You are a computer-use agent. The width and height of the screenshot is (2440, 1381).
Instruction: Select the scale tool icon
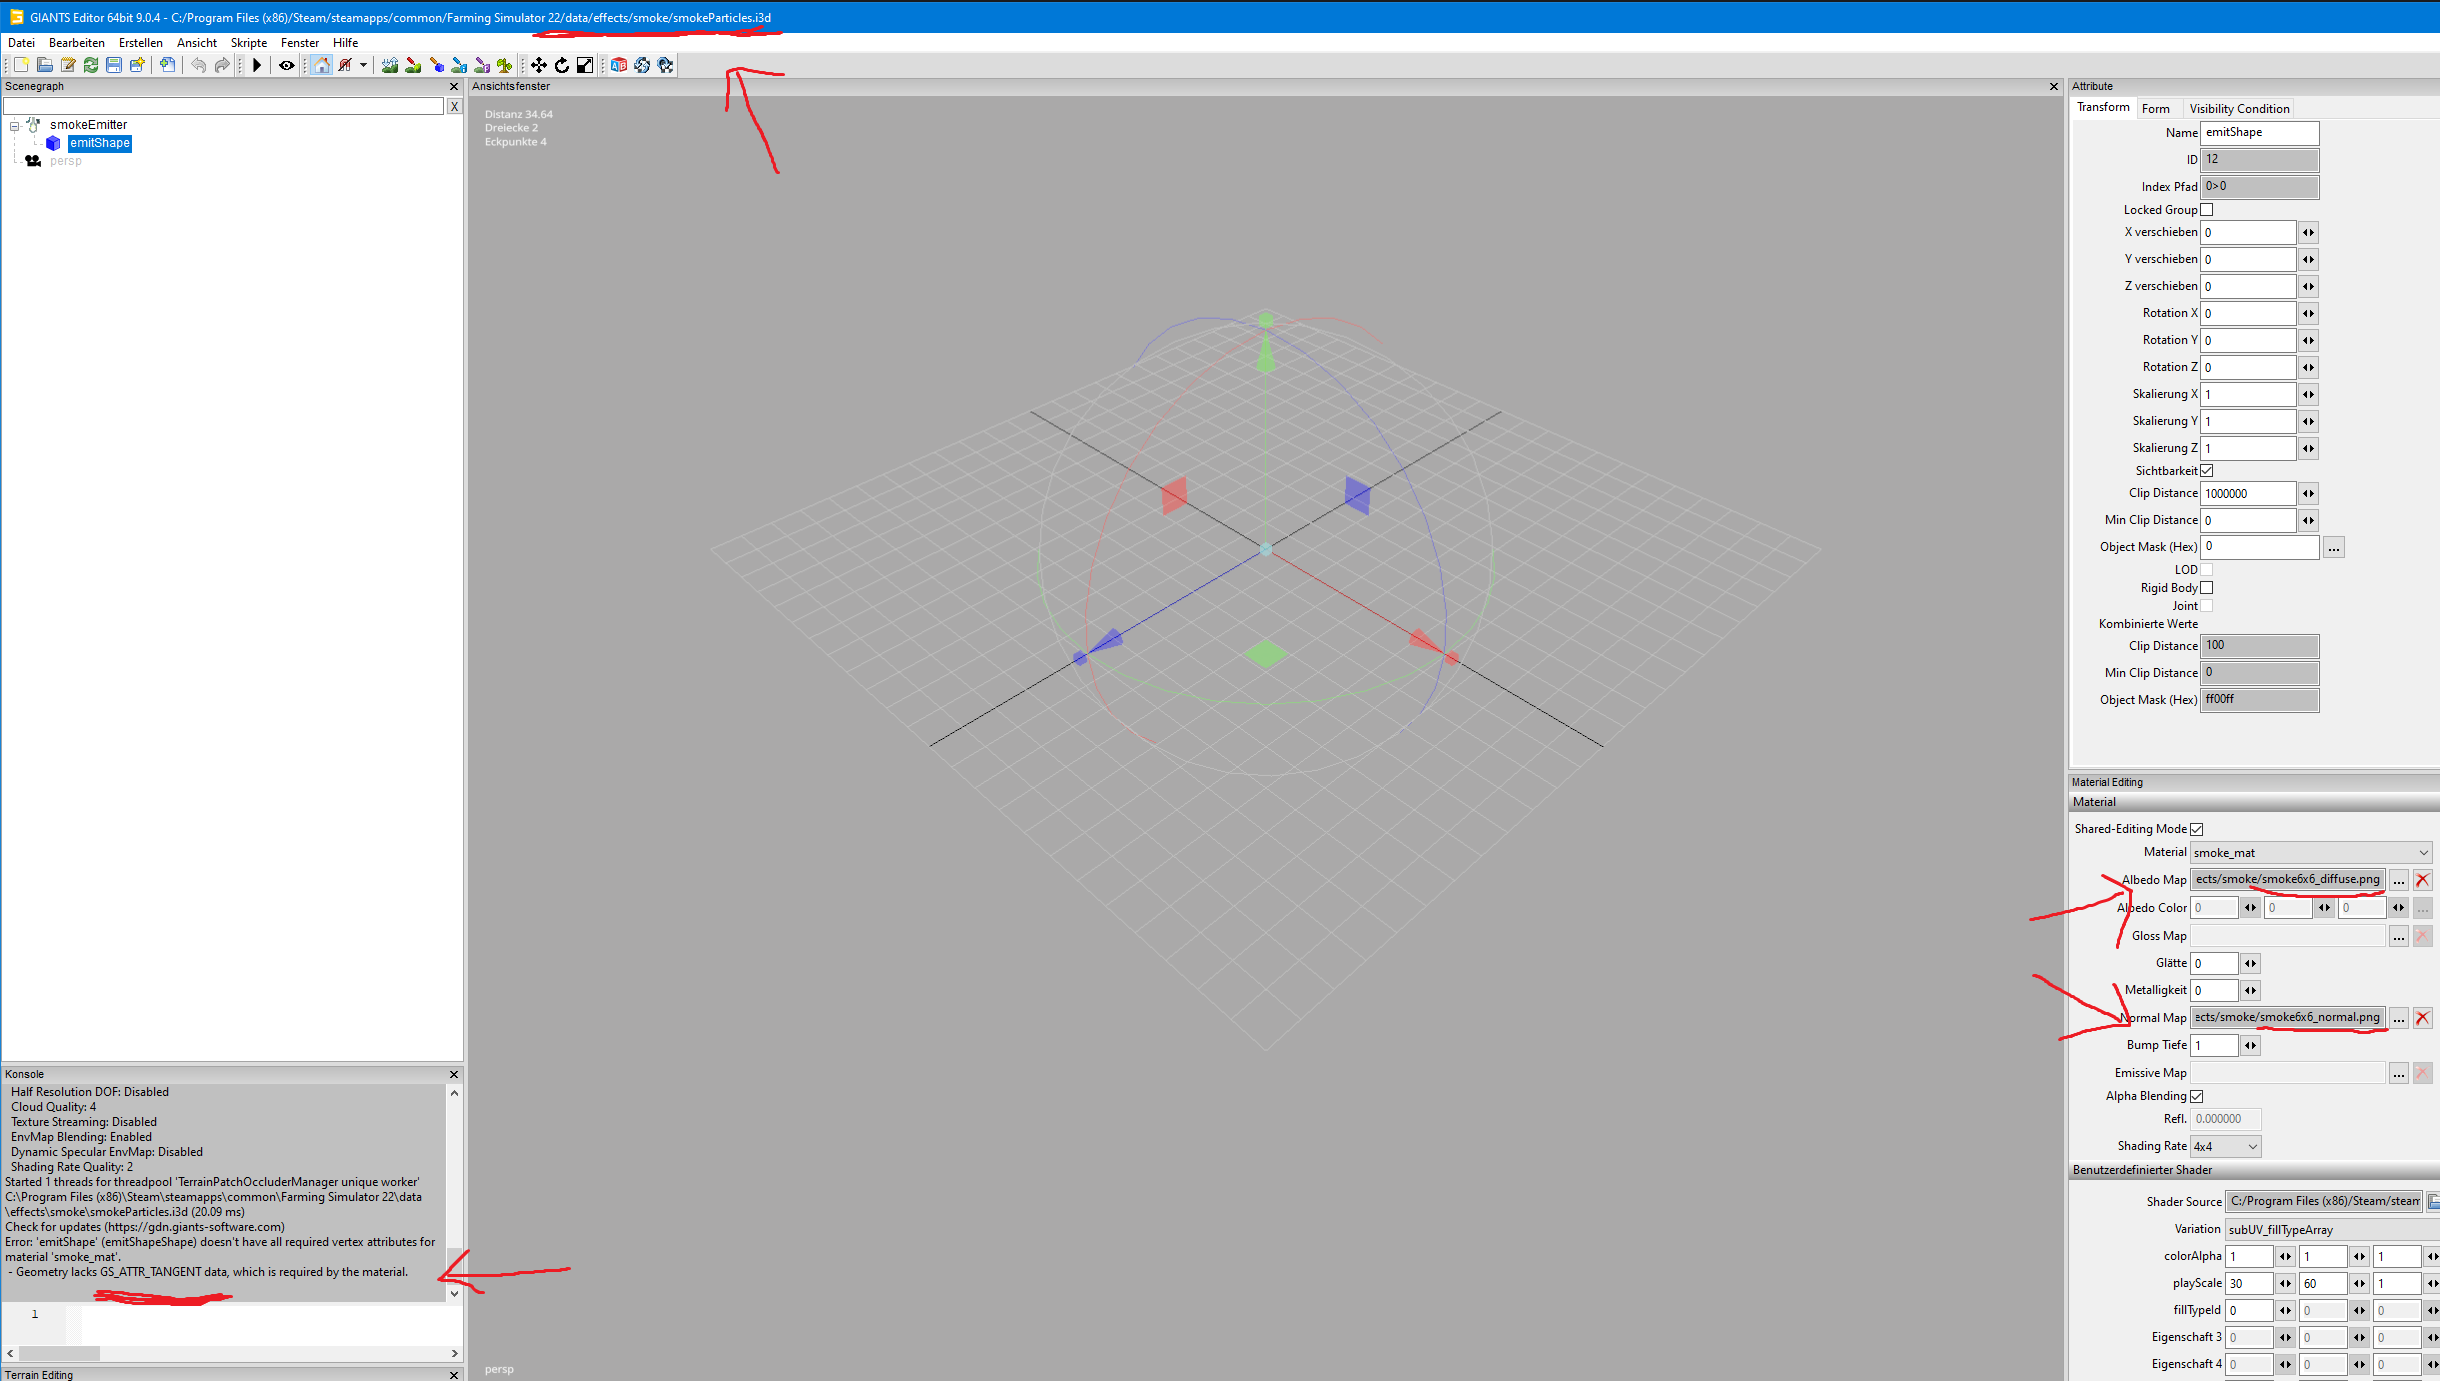pos(585,65)
